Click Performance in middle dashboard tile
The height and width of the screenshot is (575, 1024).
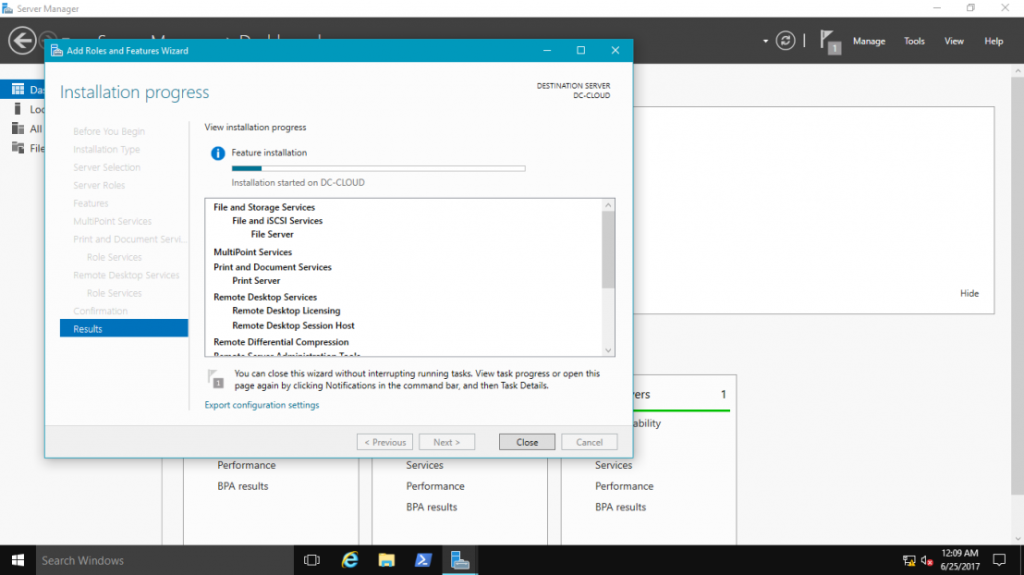point(435,486)
